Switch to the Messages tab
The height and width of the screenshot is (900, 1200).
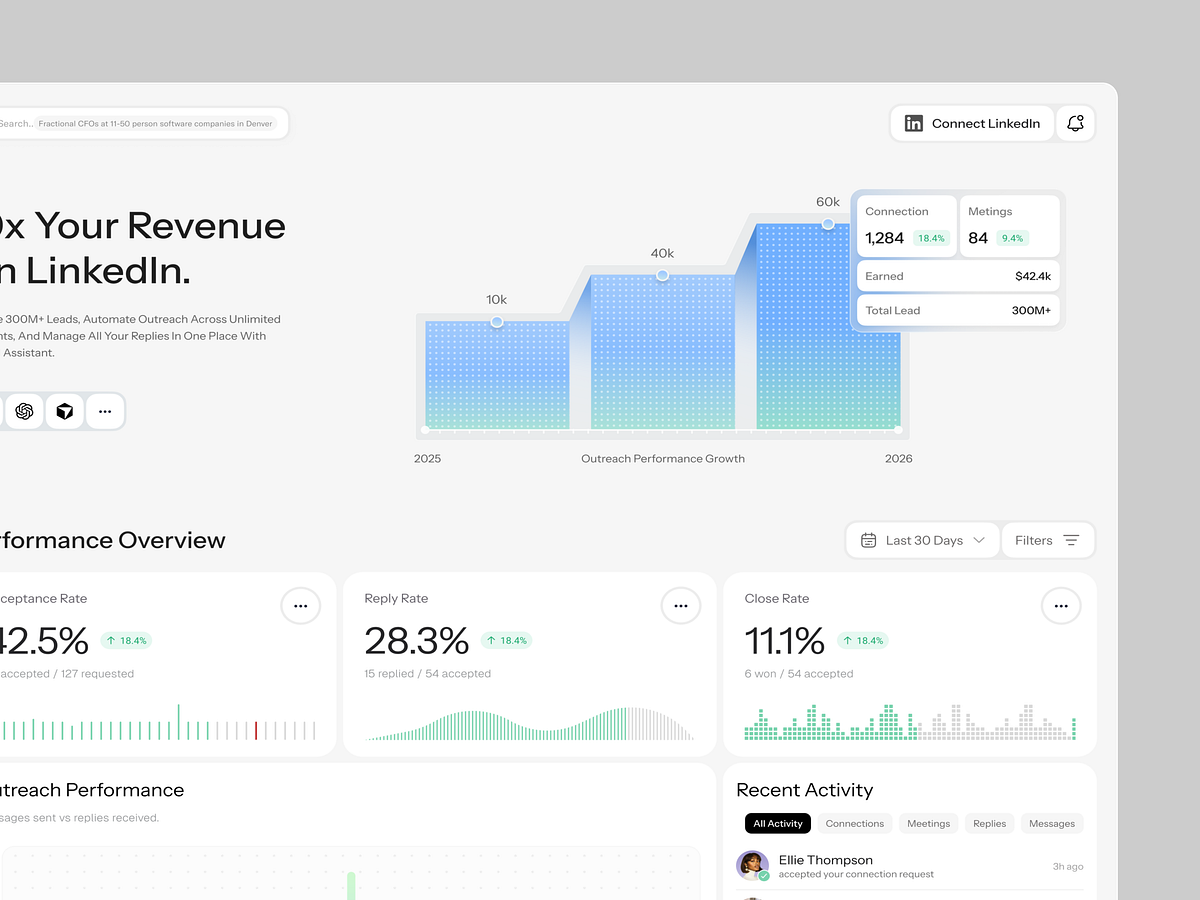pos(1052,823)
